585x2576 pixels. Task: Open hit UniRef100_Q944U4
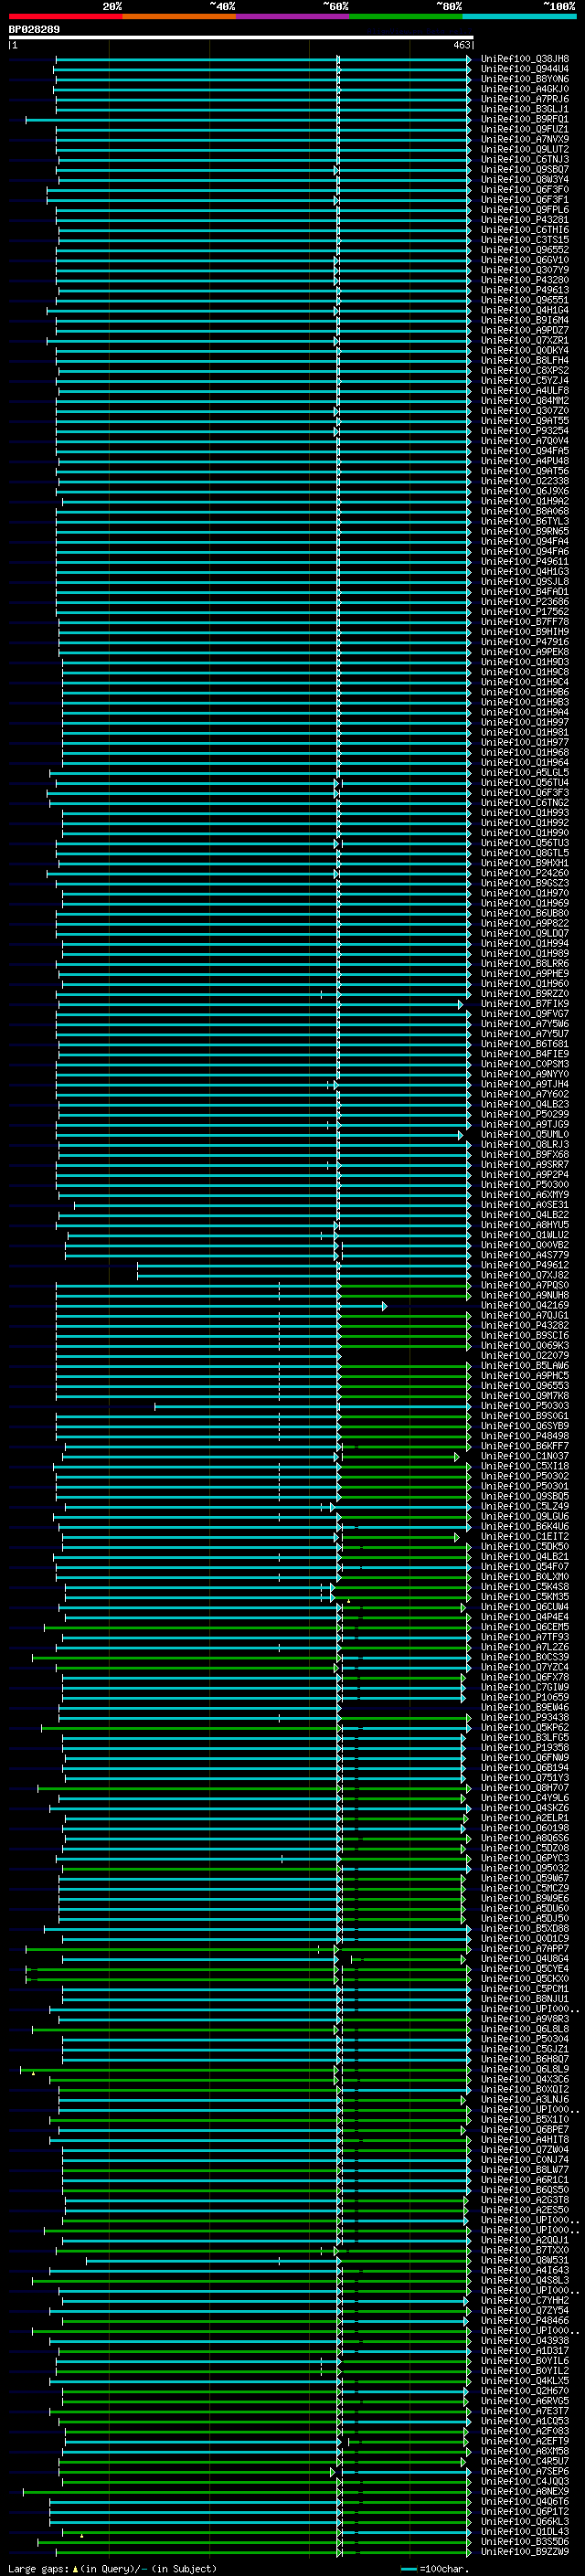524,69
